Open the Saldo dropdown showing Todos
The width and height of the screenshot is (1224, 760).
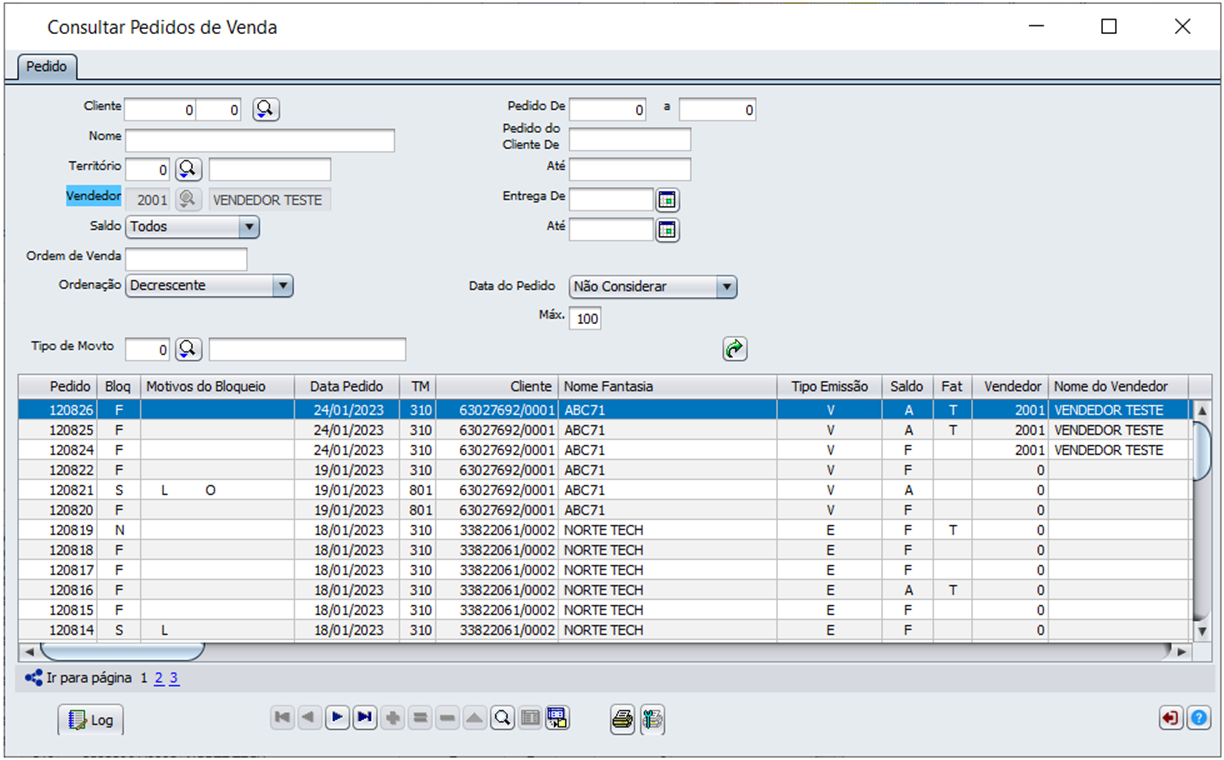pos(193,227)
